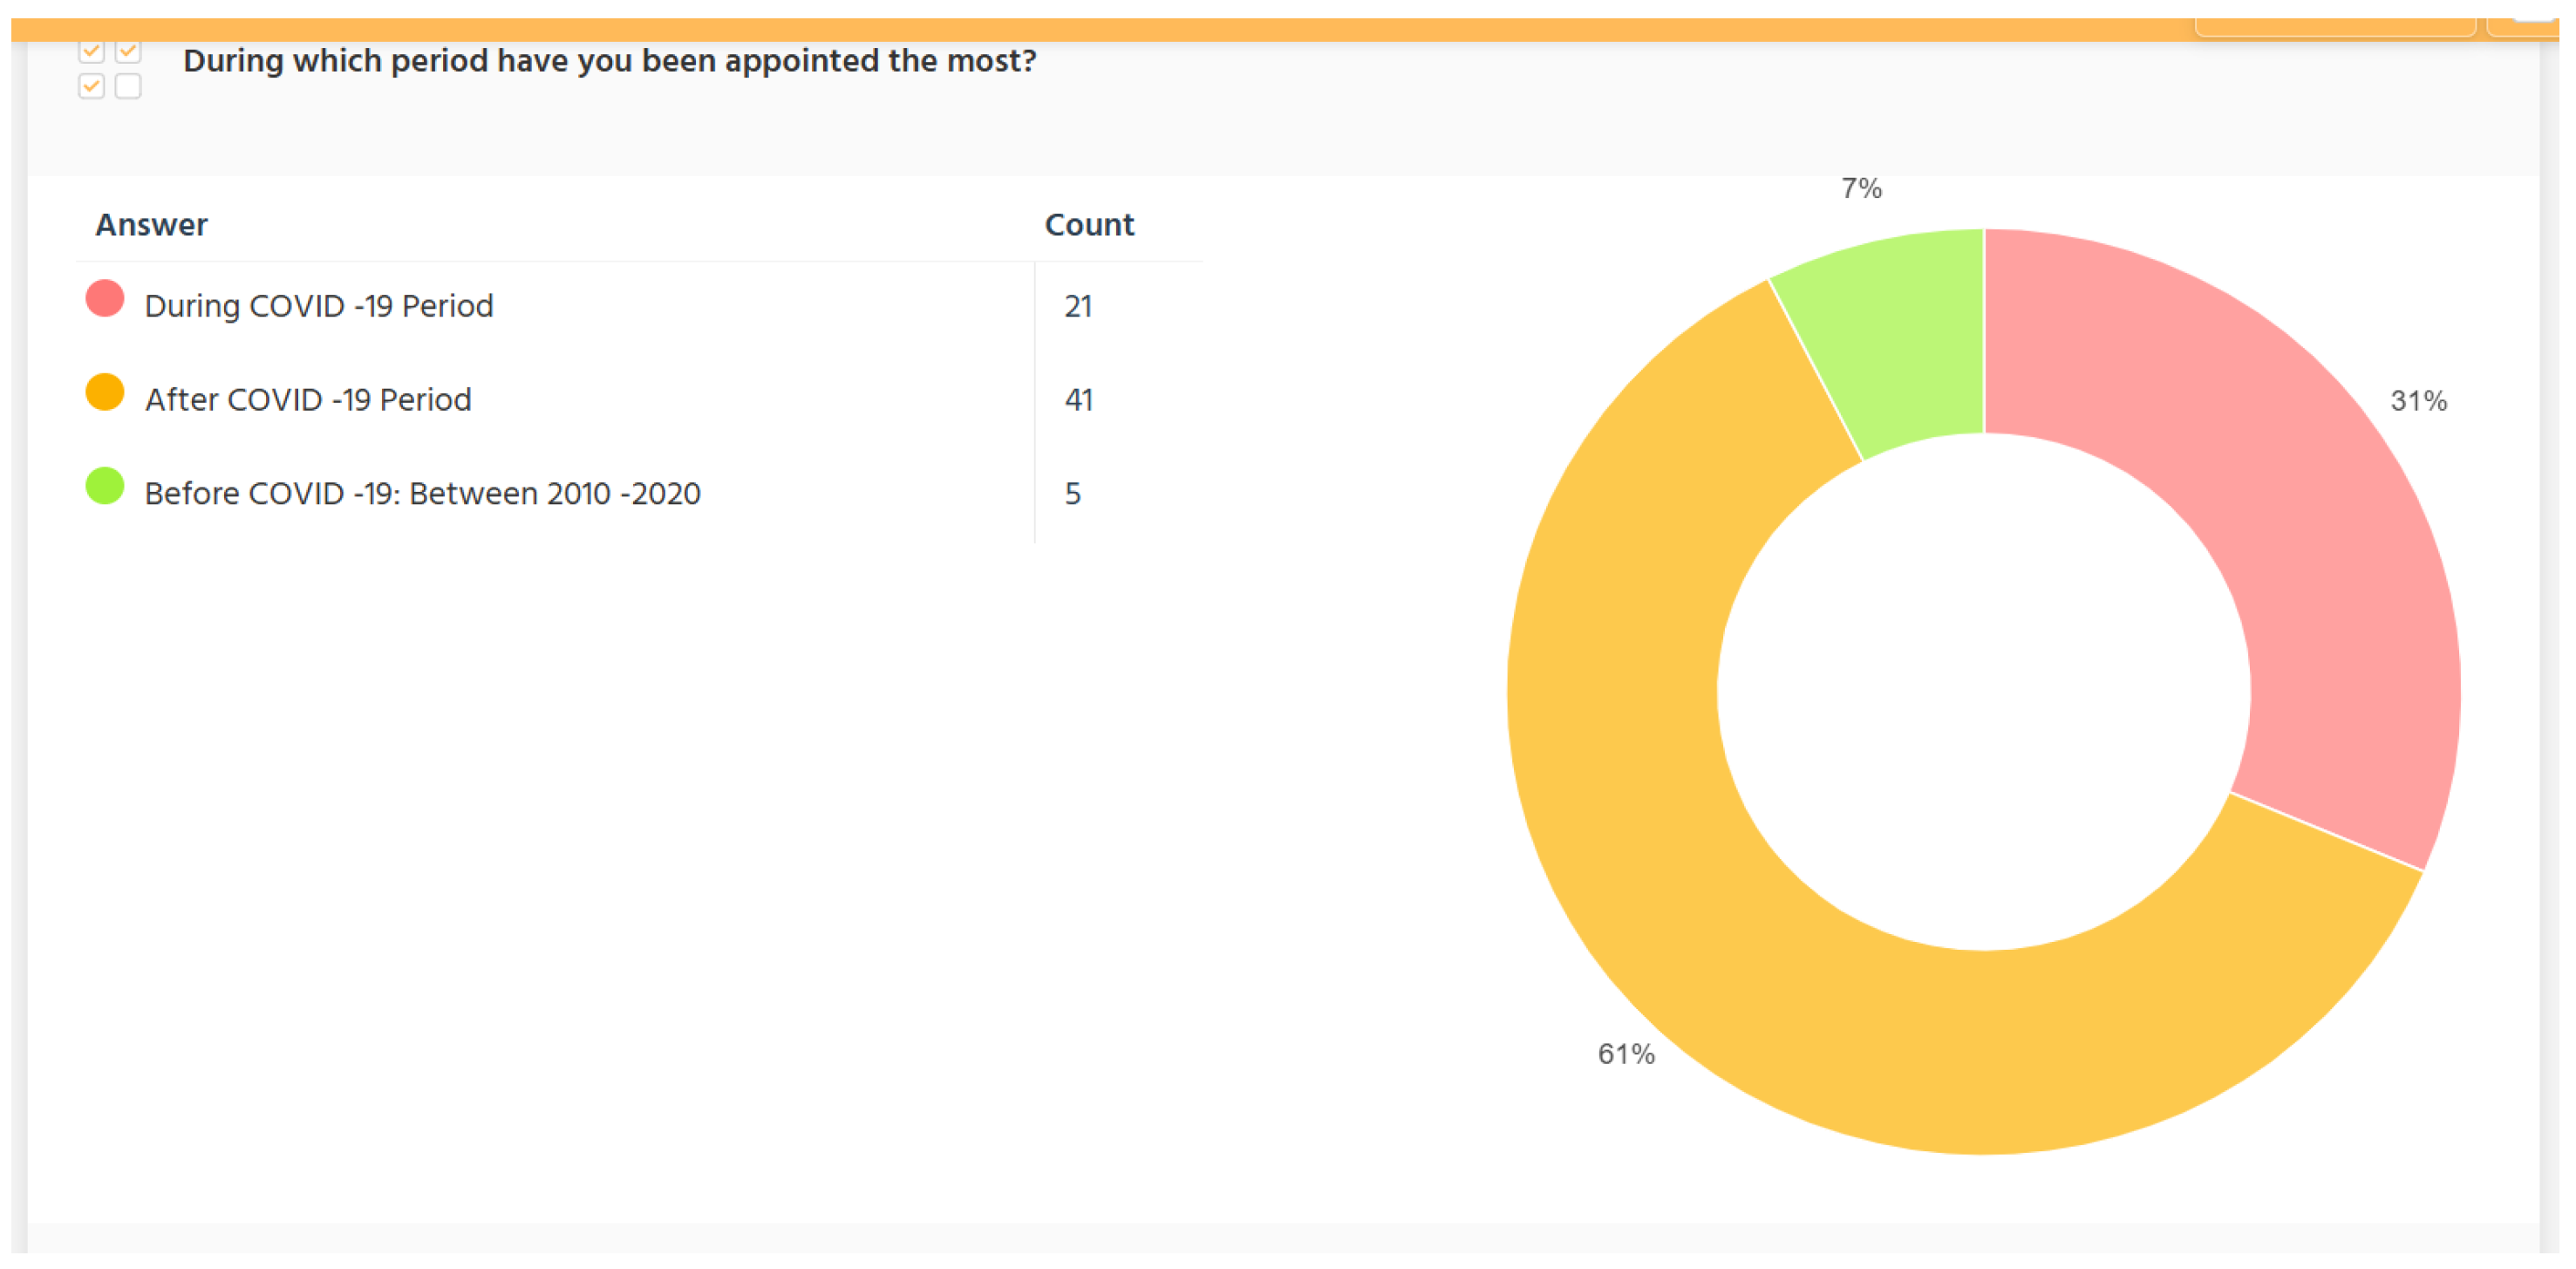The image size is (2576, 1269).
Task: Click the count value 21
Action: 1078,306
